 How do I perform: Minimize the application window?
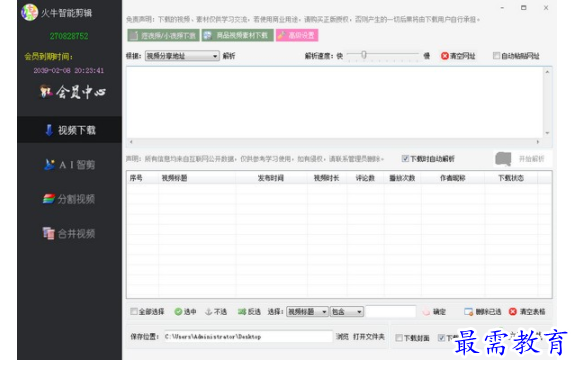(502, 8)
